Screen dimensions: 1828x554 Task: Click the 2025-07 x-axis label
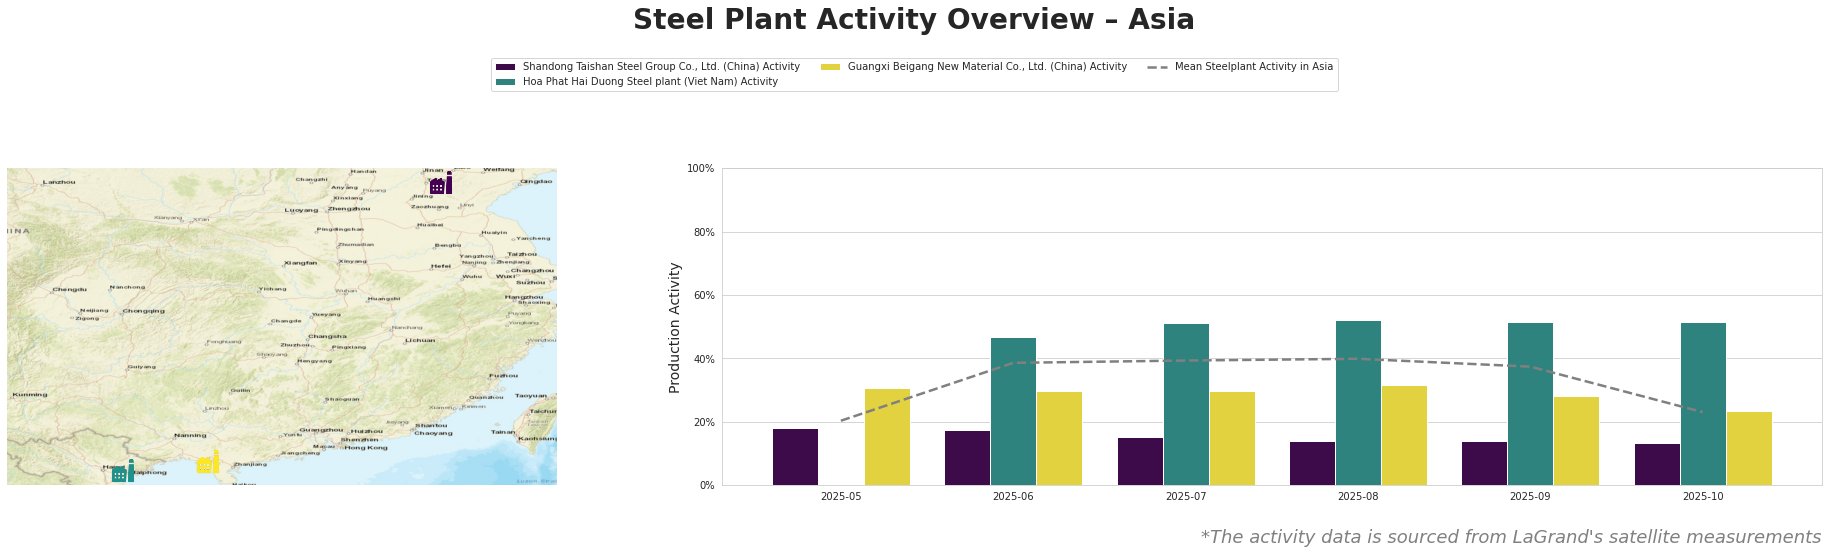coord(1185,496)
